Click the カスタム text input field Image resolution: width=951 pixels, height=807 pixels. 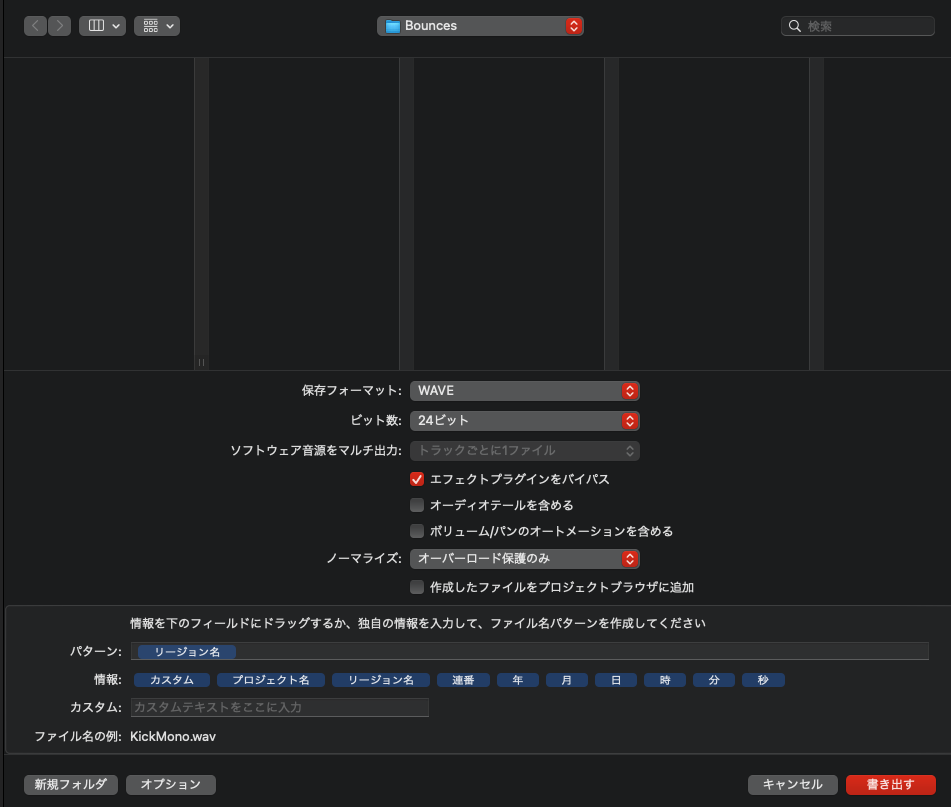coord(279,707)
